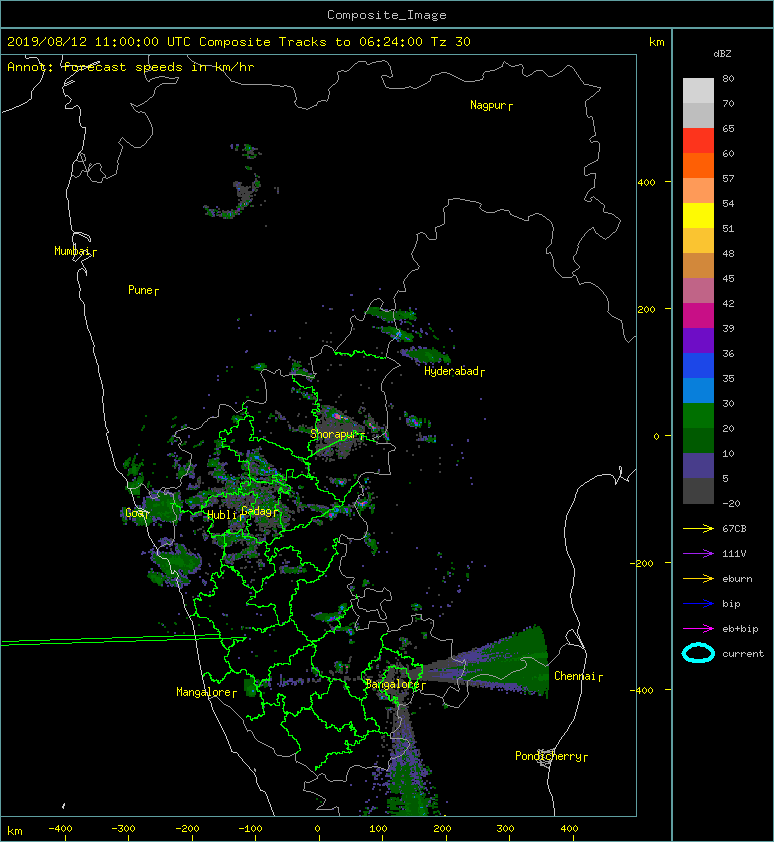Click the Hyderabad city label
Viewport: 774px width, 842px height.
[x=451, y=371]
